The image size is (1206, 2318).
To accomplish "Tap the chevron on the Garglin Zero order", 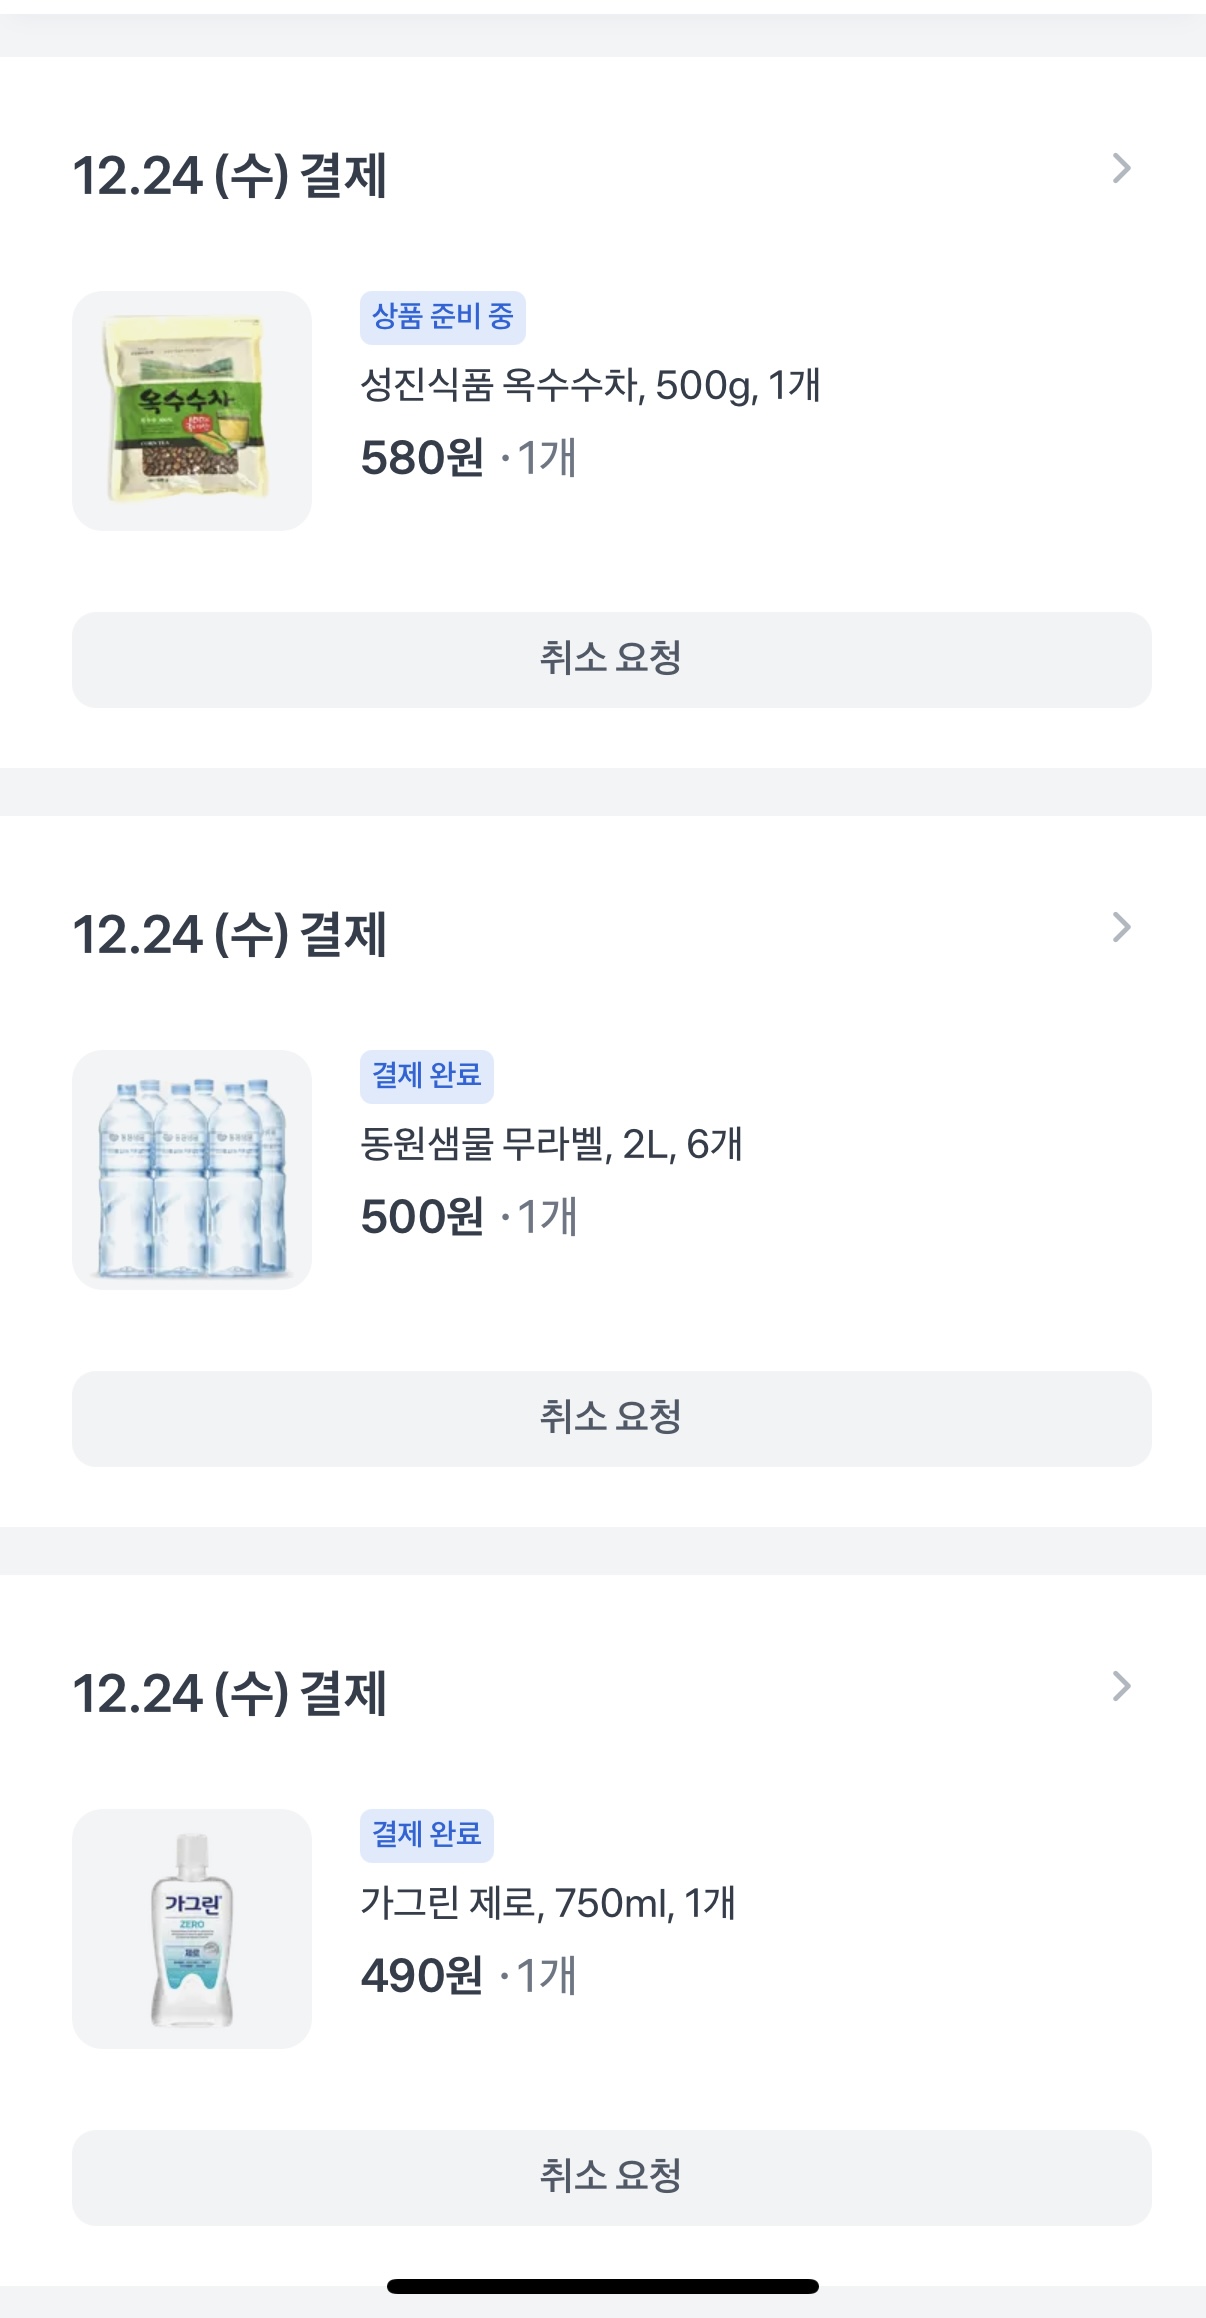I will [x=1121, y=1687].
